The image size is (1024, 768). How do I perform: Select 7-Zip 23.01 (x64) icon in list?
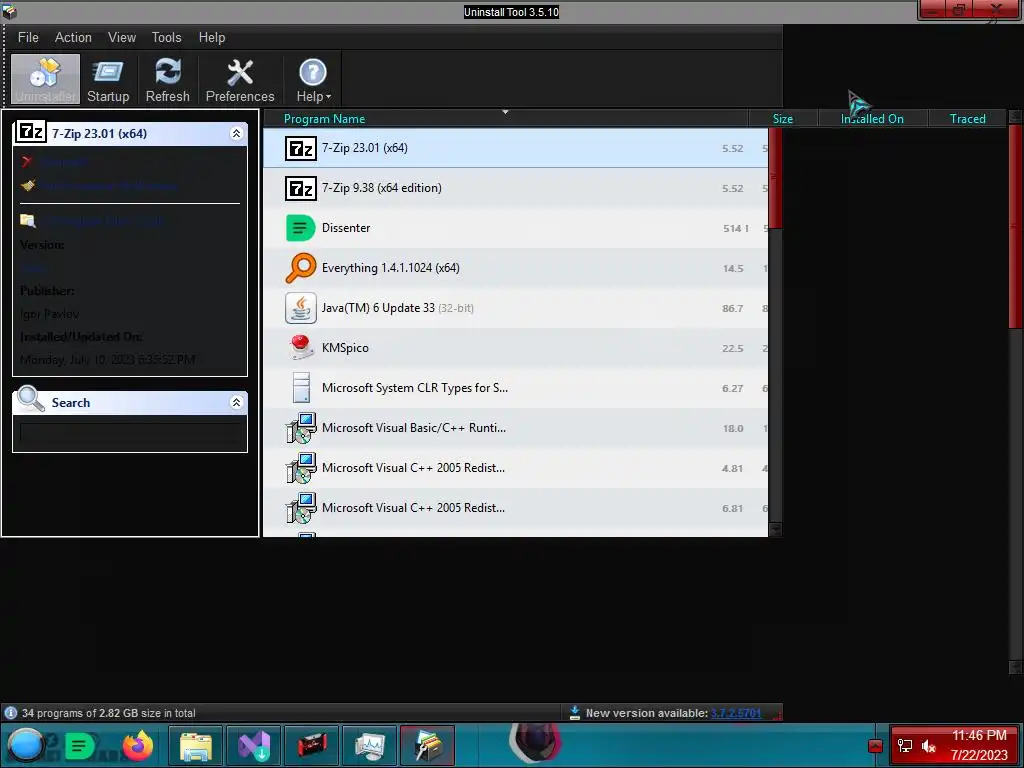click(x=300, y=148)
